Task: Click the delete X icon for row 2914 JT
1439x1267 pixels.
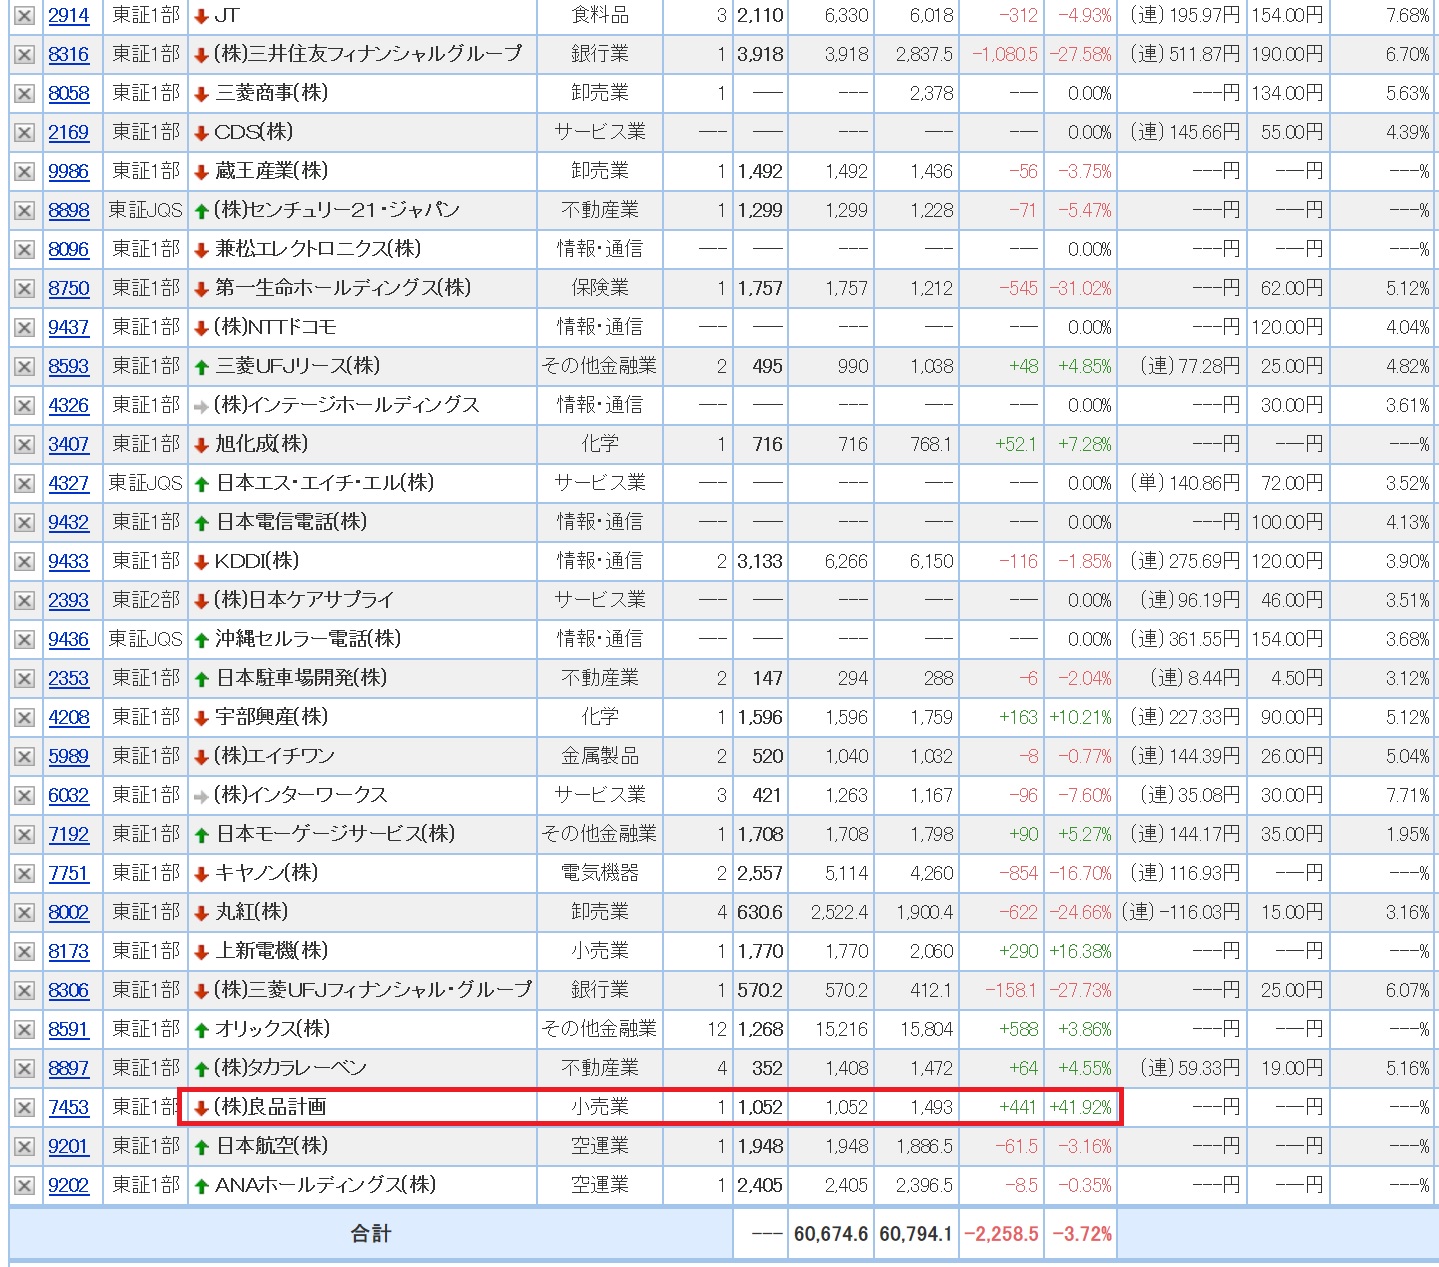Action: (x=25, y=16)
